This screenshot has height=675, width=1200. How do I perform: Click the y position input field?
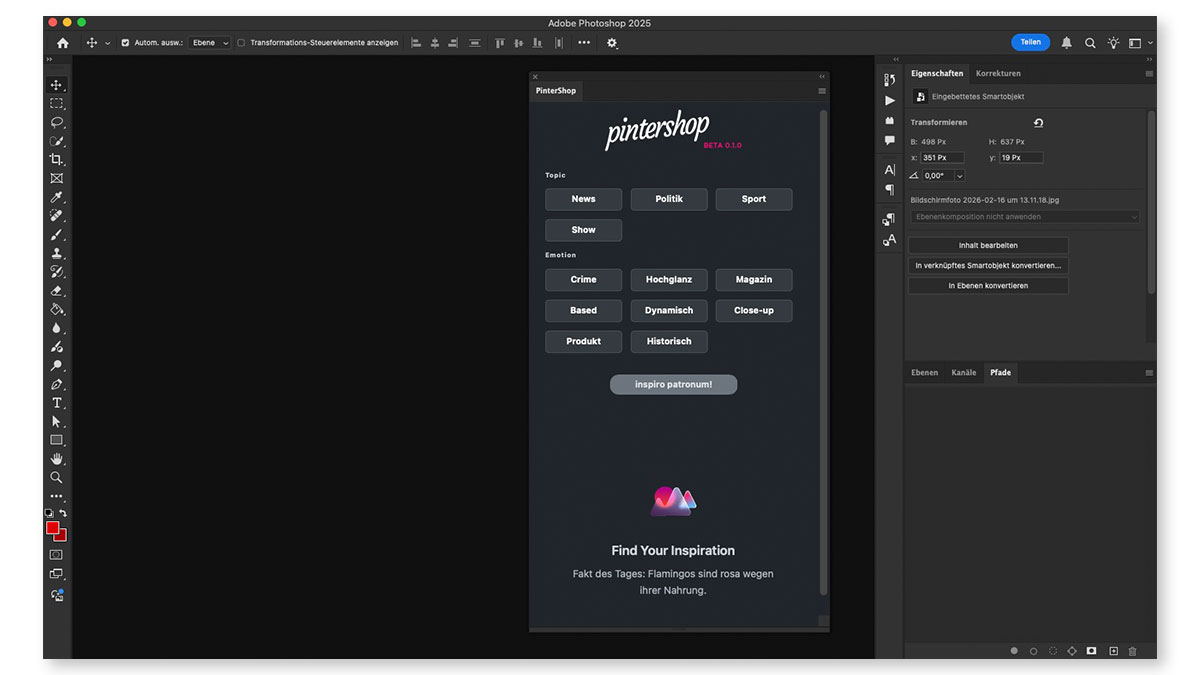coord(1021,158)
